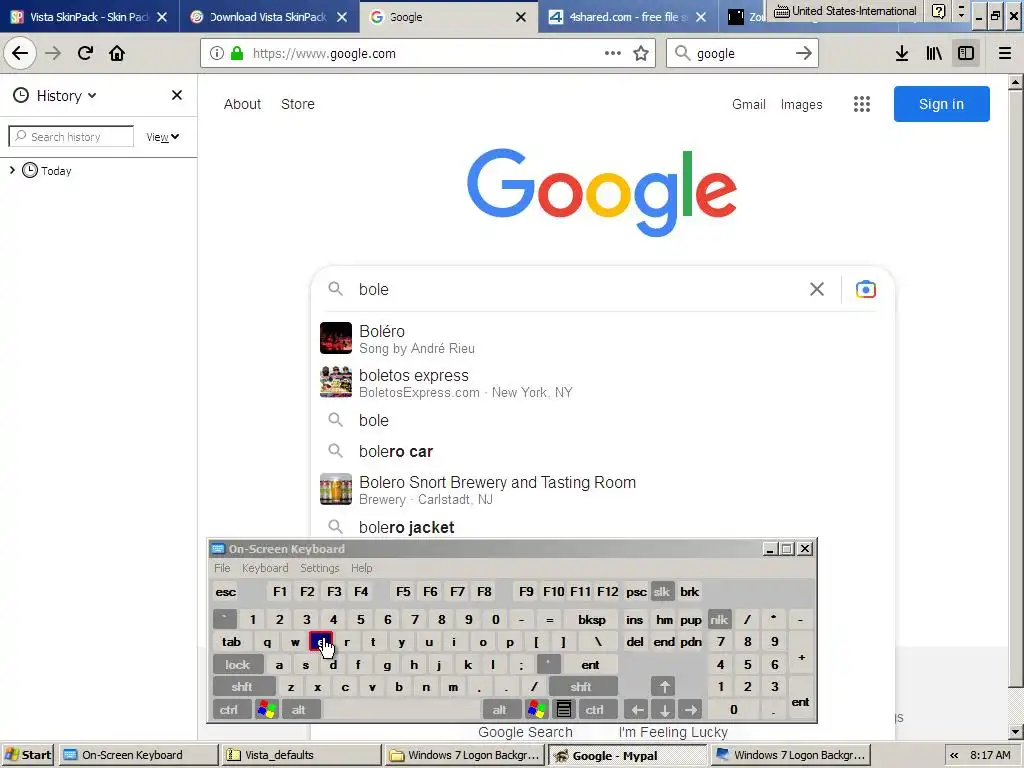Open the page actions three-dot menu
The image size is (1024, 768).
(613, 54)
